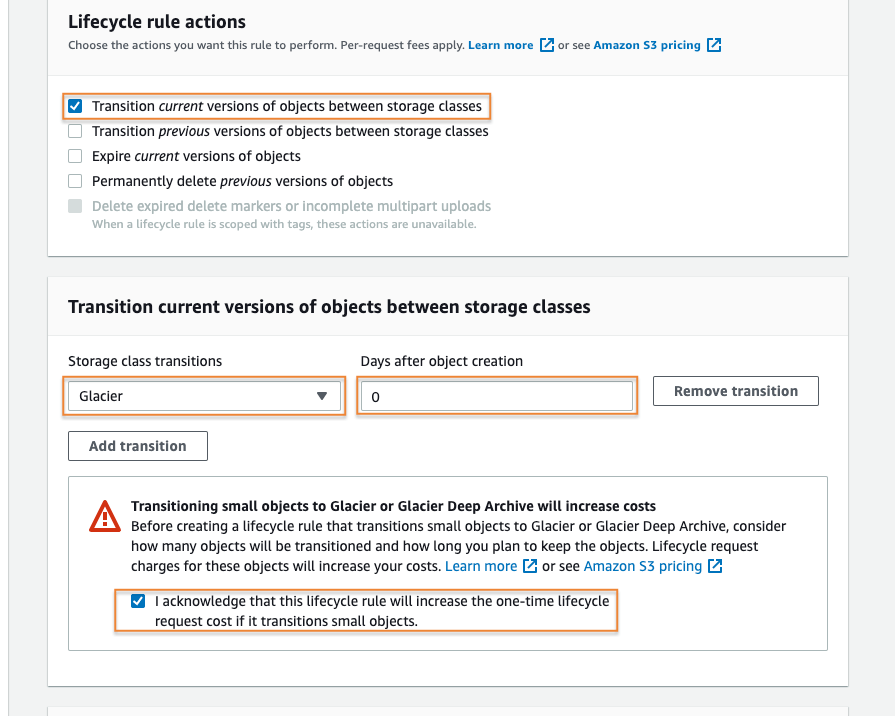Image resolution: width=895 pixels, height=716 pixels.
Task: Uncheck the small objects cost acknowledgment
Action: click(137, 601)
